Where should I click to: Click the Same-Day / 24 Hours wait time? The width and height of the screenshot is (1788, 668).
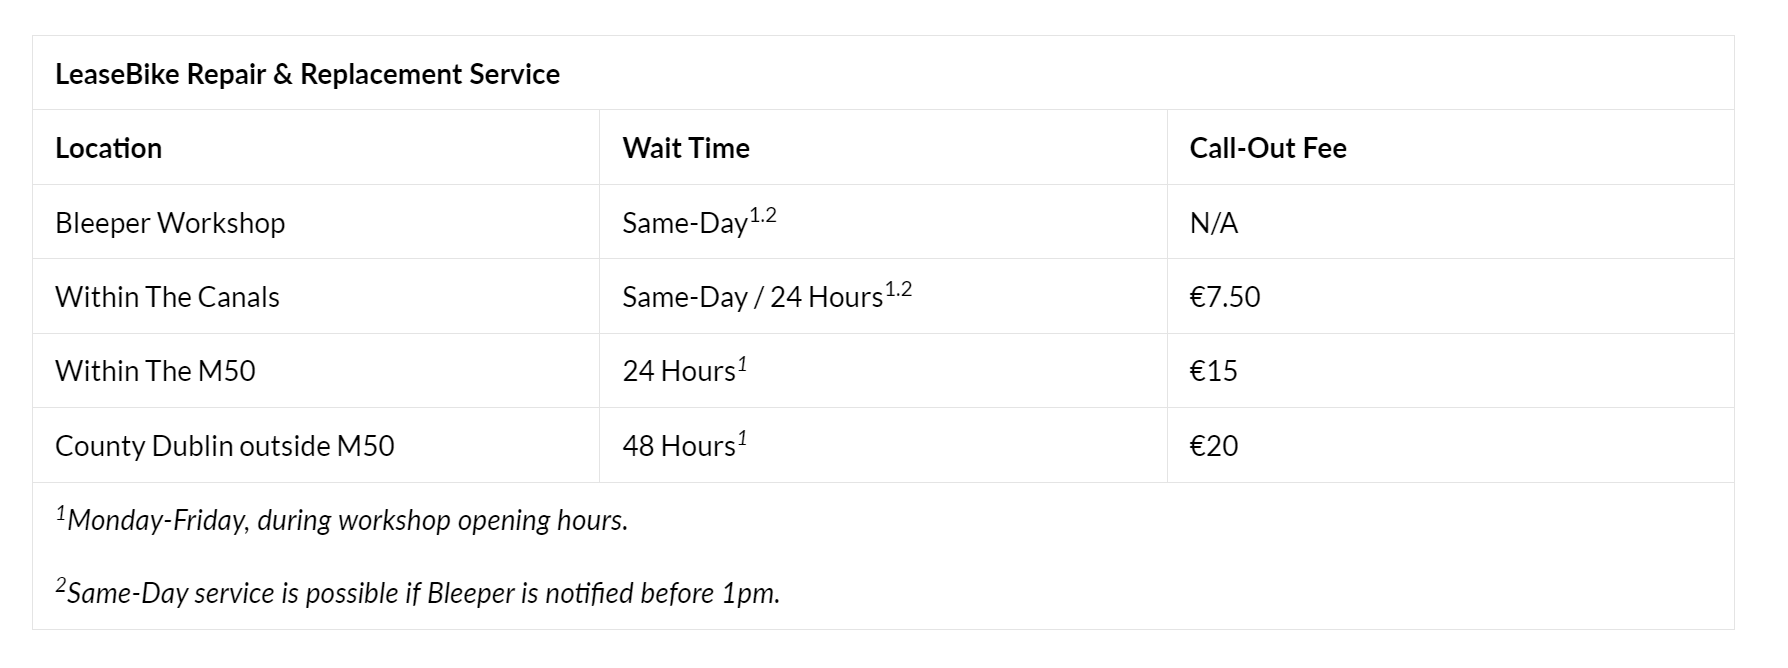coord(752,297)
